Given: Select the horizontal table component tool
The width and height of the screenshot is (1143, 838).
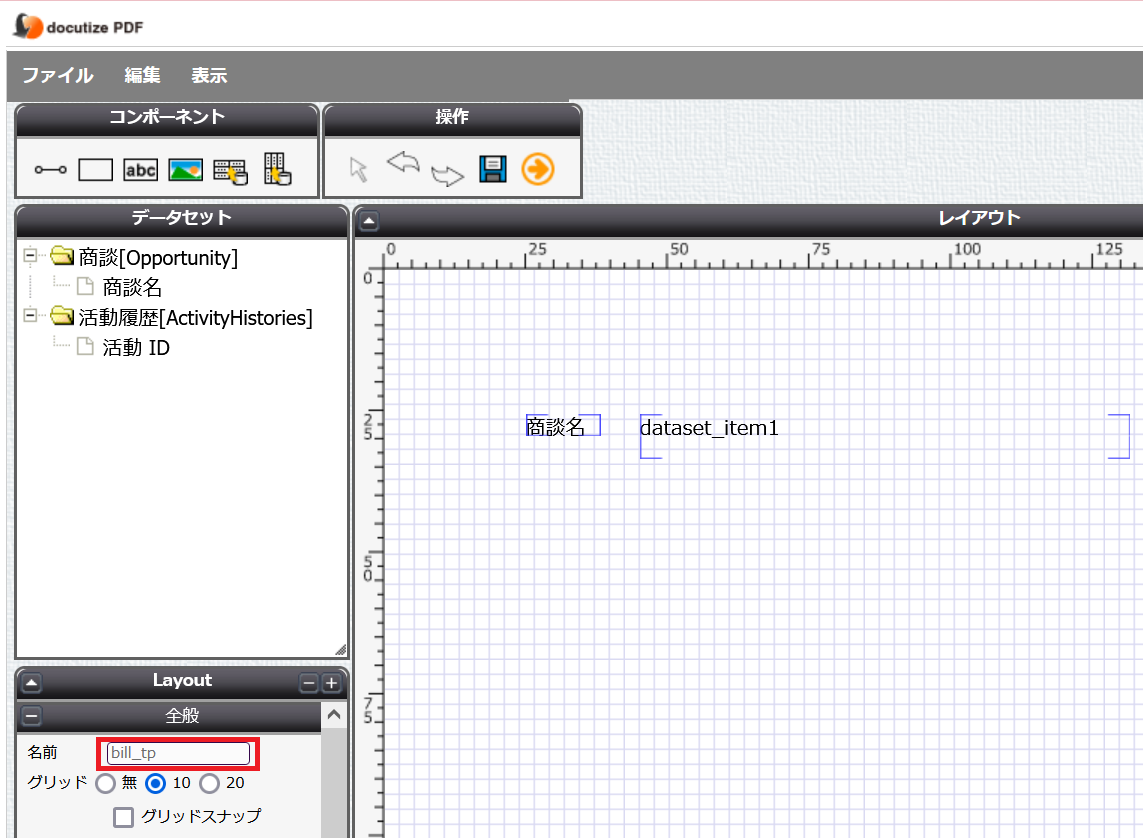Looking at the screenshot, I should (x=230, y=171).
